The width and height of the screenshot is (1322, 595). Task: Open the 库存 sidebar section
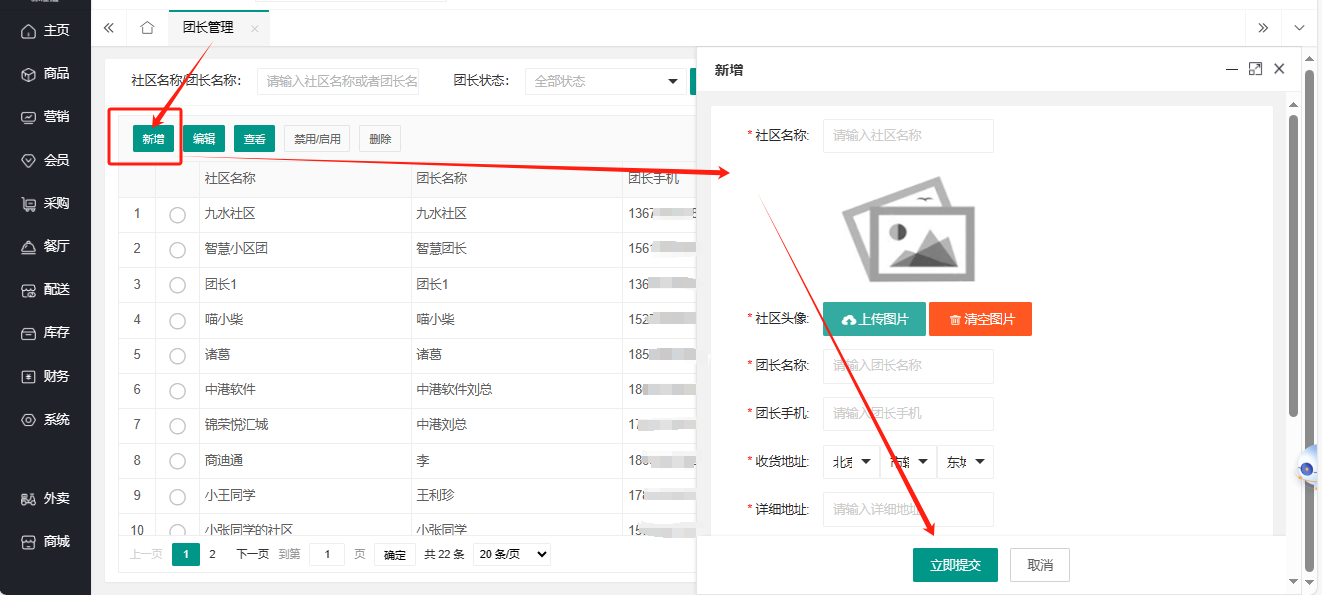coord(45,333)
